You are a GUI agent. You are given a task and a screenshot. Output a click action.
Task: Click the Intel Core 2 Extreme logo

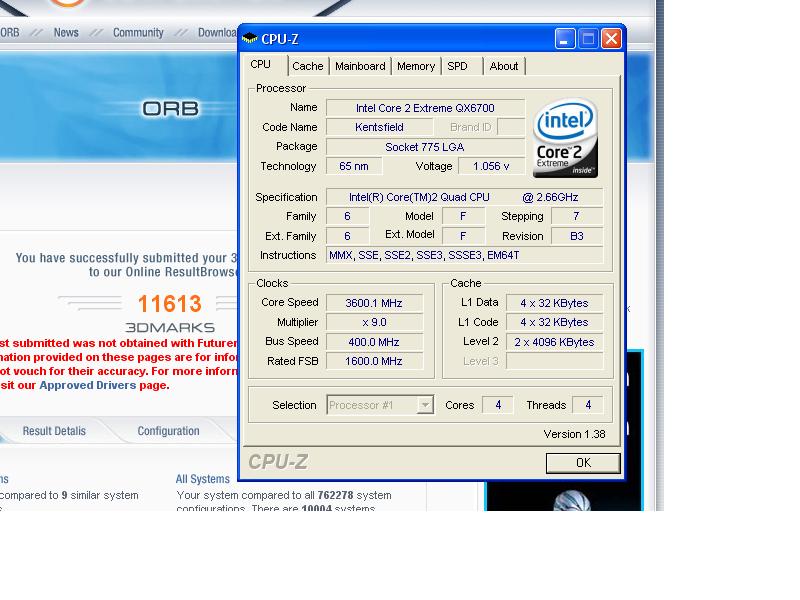tap(565, 138)
